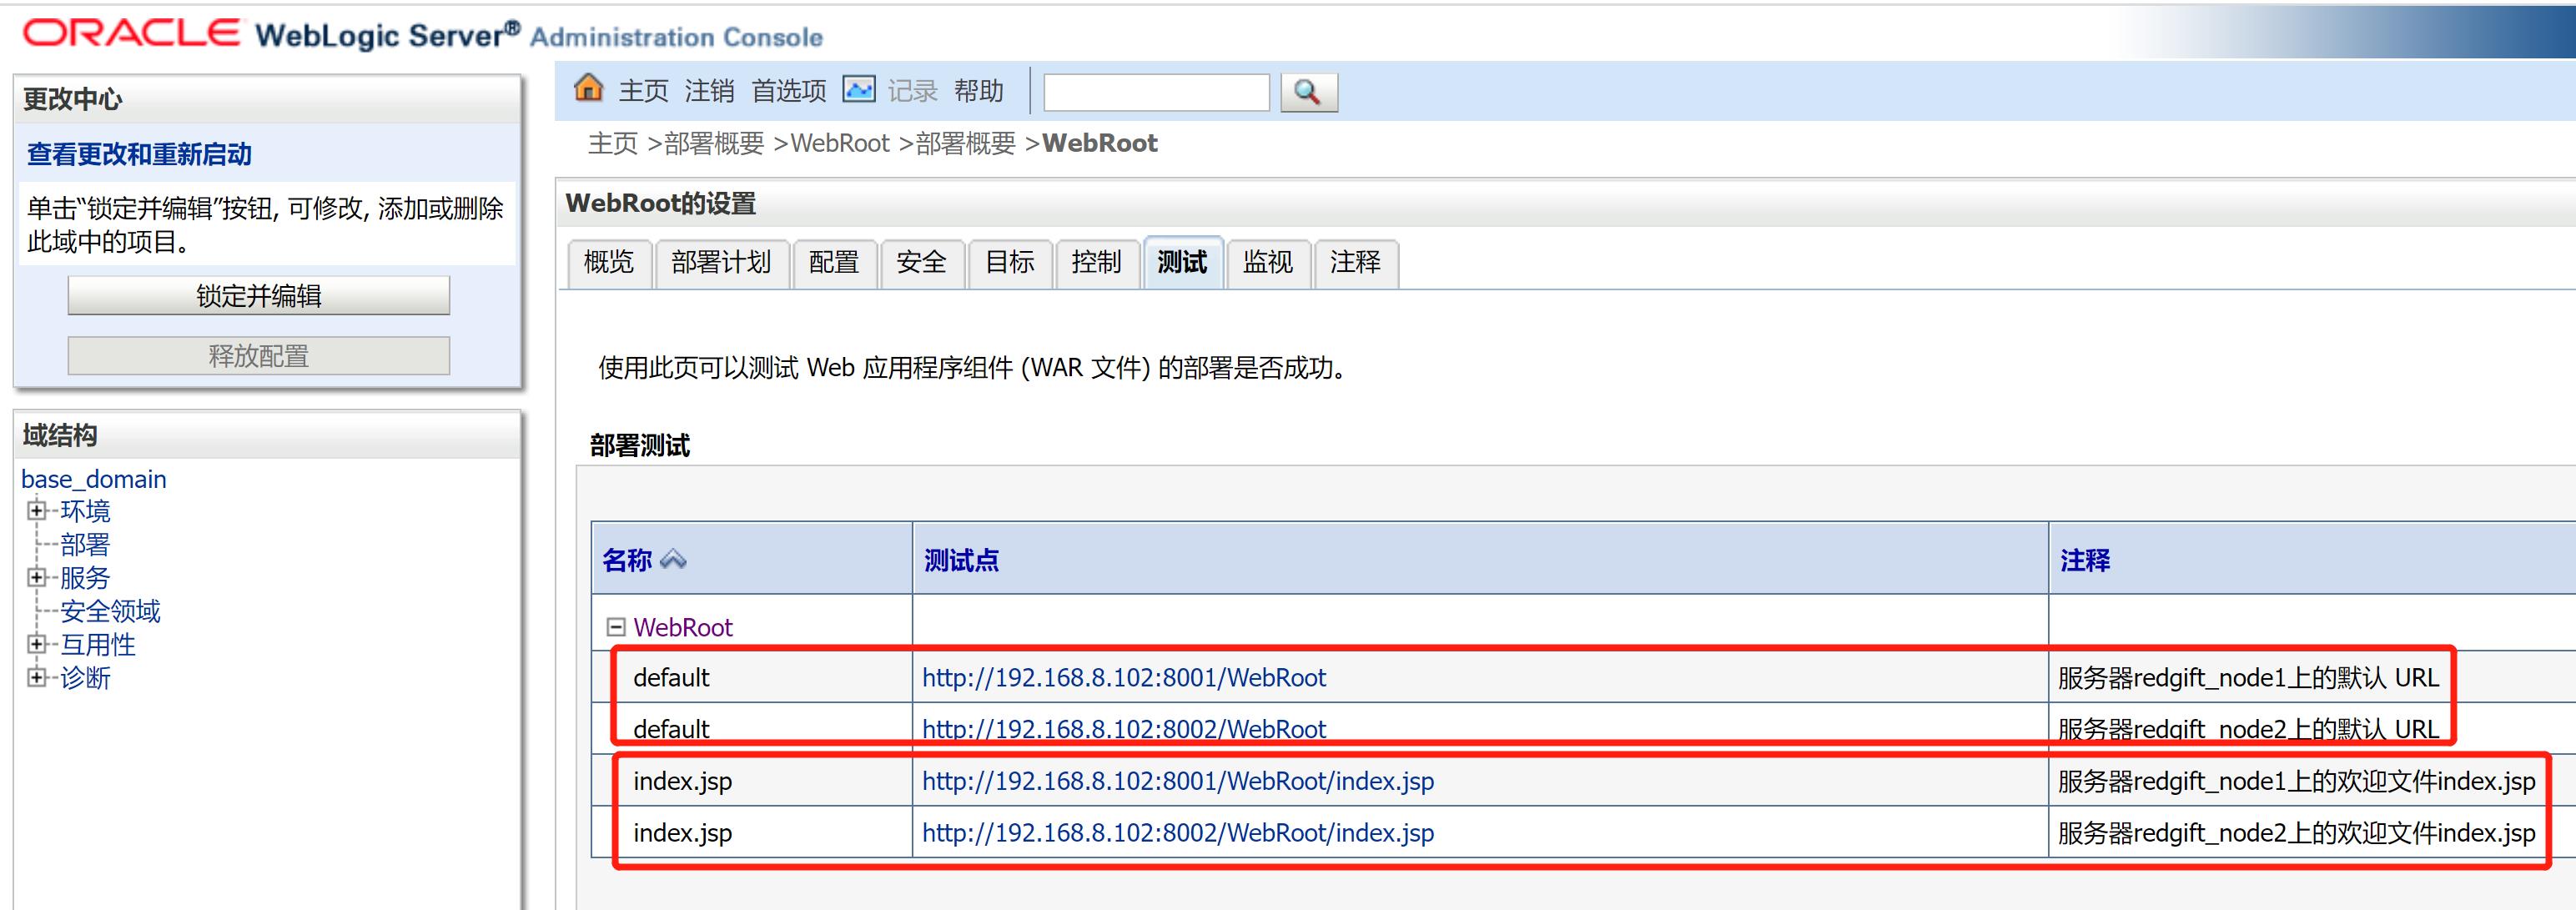Switch to the 监视 tab
Image resolution: width=2576 pixels, height=910 pixels.
[1268, 263]
